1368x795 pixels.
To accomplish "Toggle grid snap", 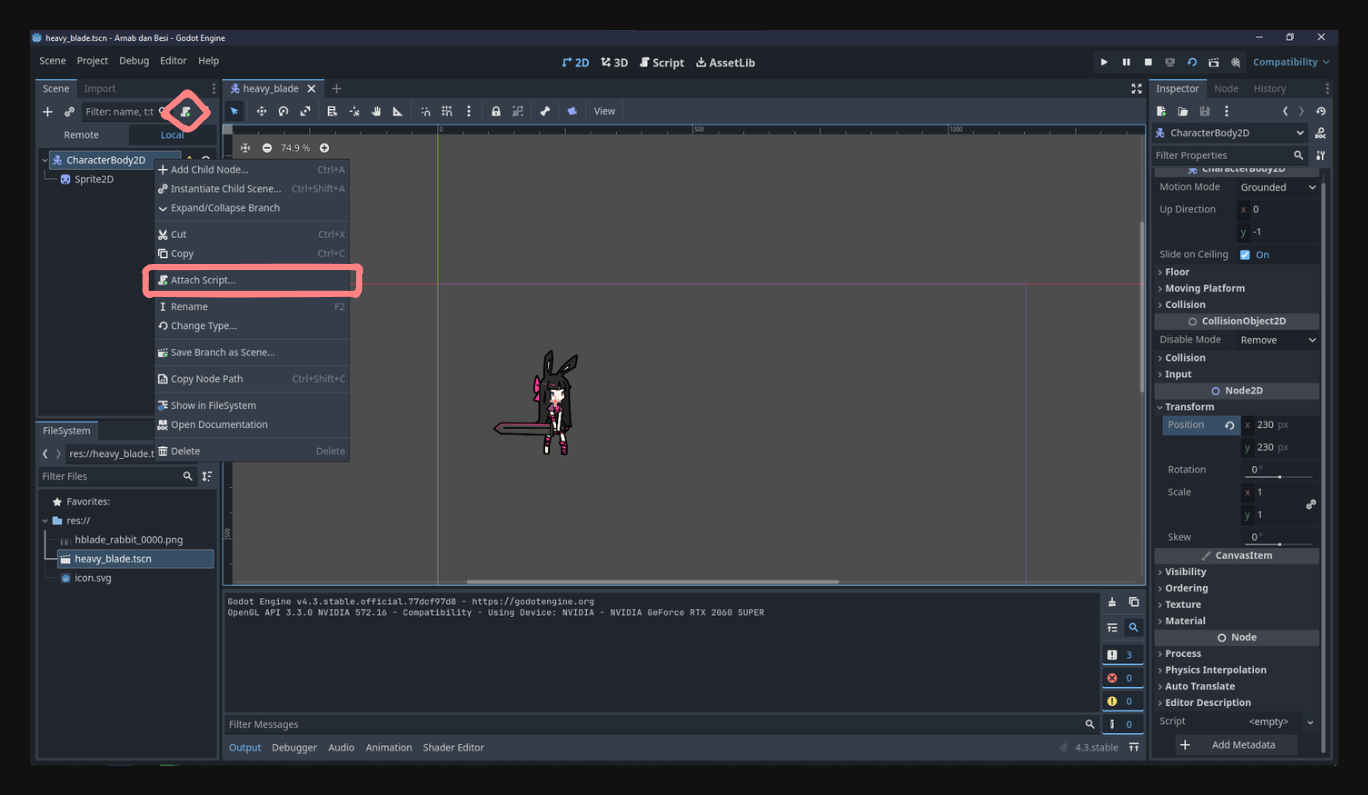I will [x=447, y=111].
